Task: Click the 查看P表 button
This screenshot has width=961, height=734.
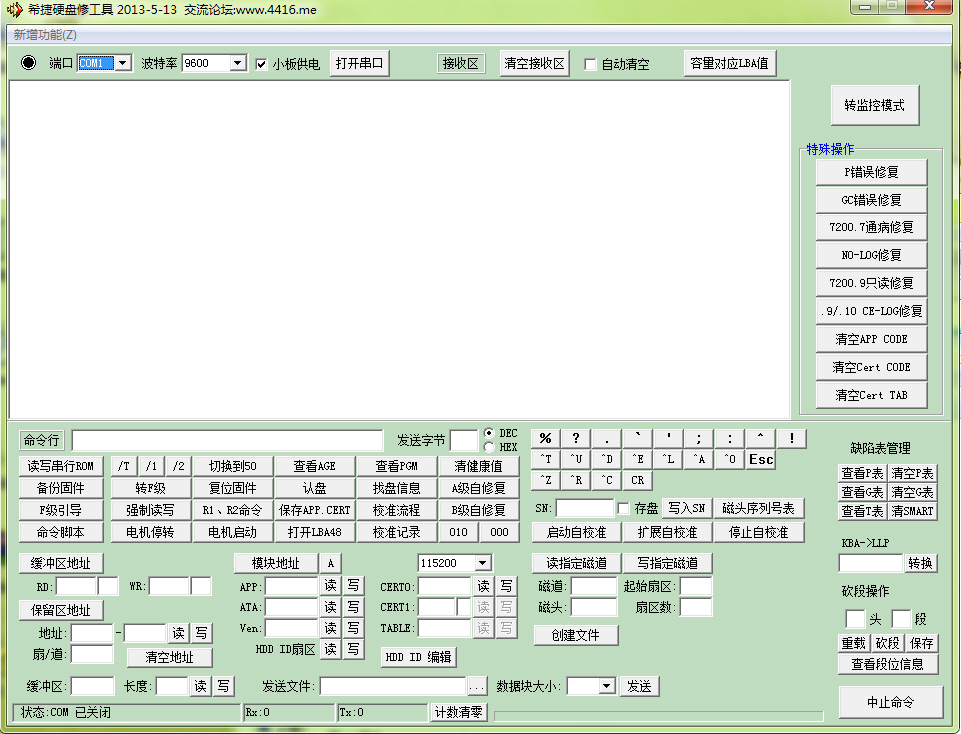Action: (x=862, y=473)
